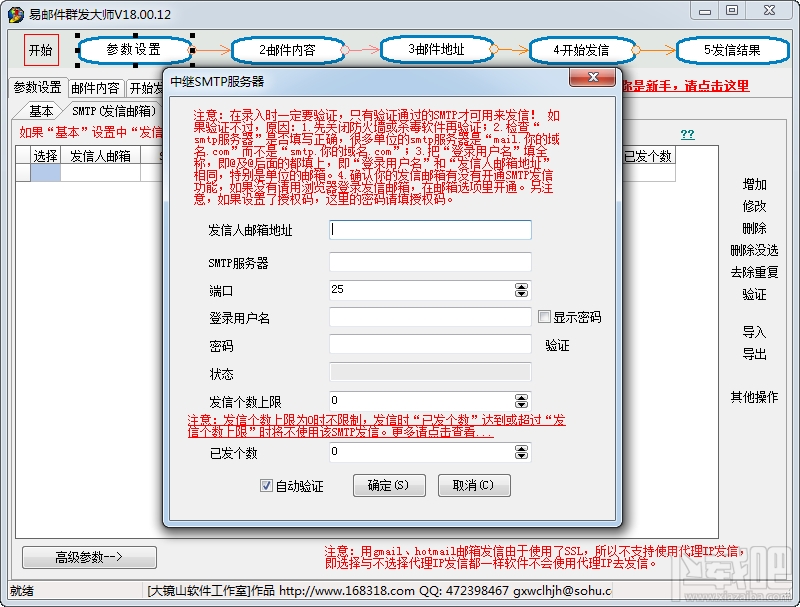Viewport: 800px width, 607px height.
Task: Select the highlighted cell under 选择
Action: [45, 173]
